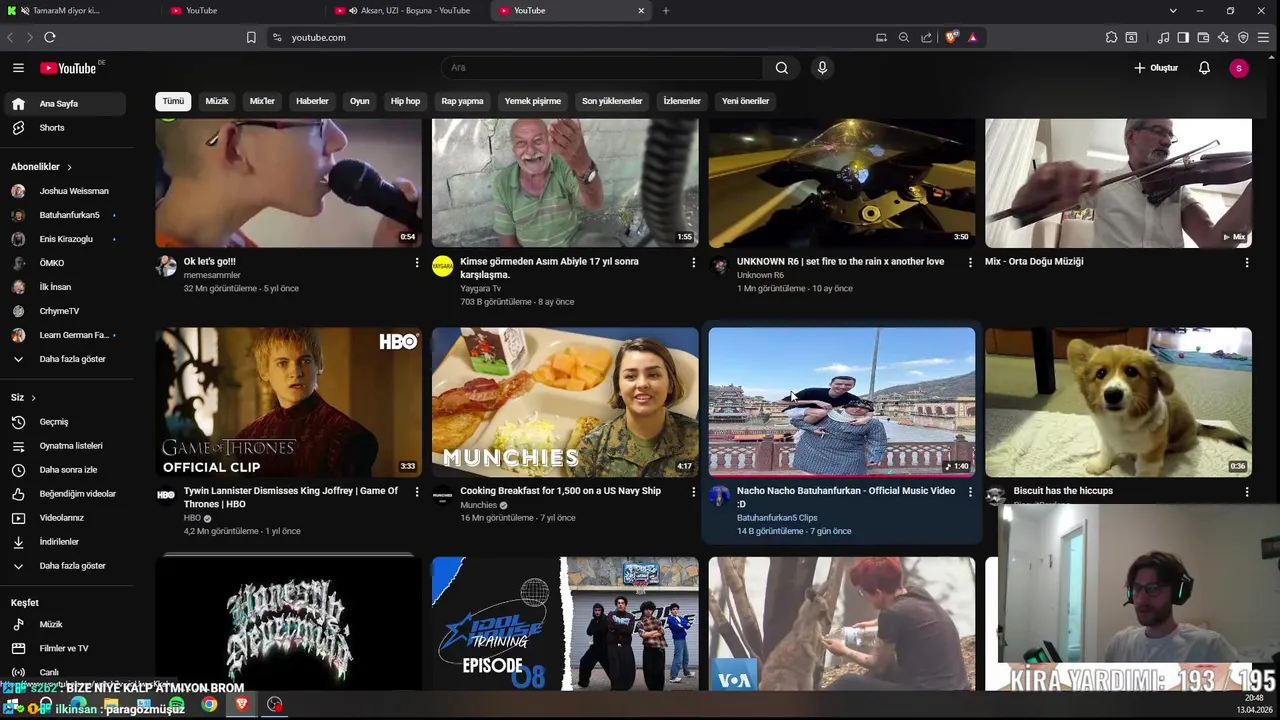
Task: Expand Siz section with Daha fazla göster
Action: (64, 566)
